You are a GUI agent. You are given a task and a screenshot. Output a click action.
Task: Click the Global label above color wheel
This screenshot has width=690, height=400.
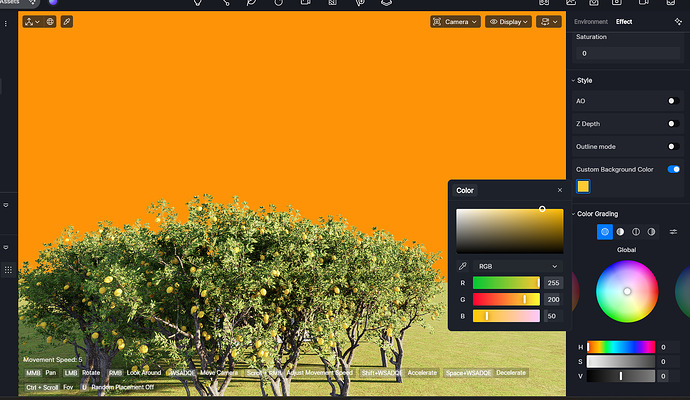(x=626, y=250)
